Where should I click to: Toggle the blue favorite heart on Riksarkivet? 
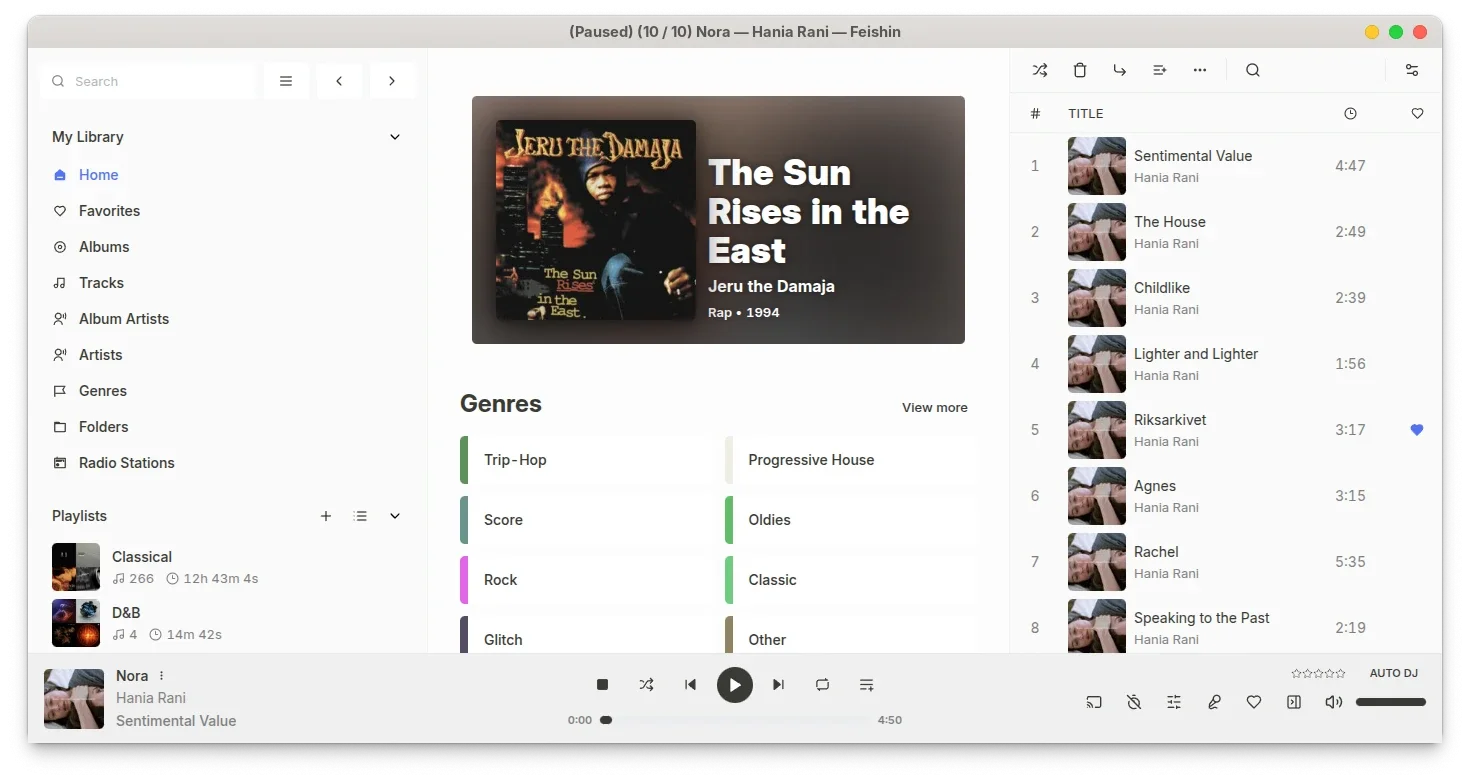(1416, 430)
